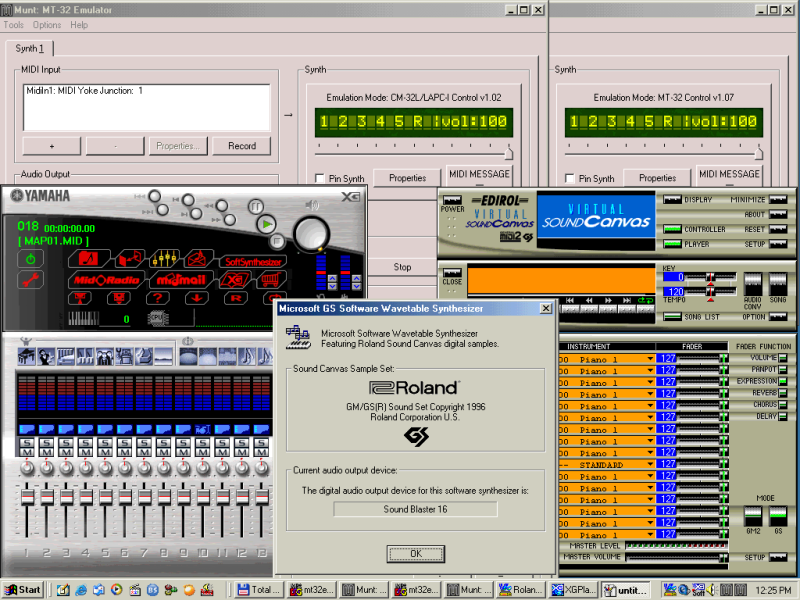Solo channel 5 in Yamaha mixer

(x=105, y=442)
